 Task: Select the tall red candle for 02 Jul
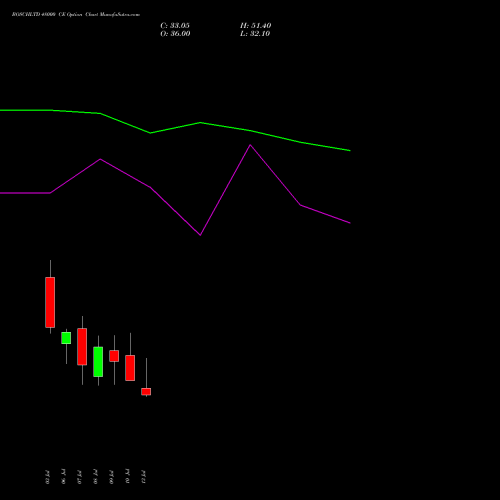pyautogui.click(x=50, y=302)
